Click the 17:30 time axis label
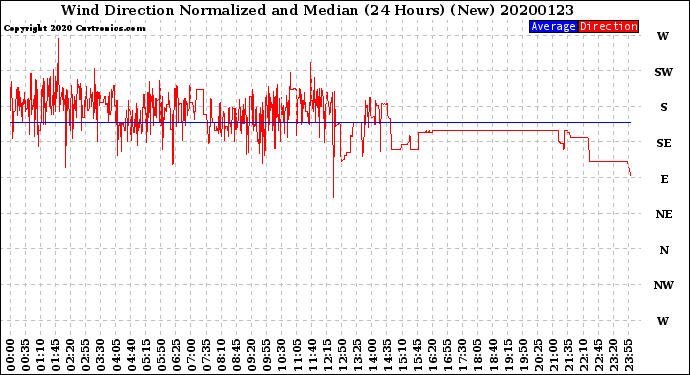690x375 pixels. pos(462,355)
